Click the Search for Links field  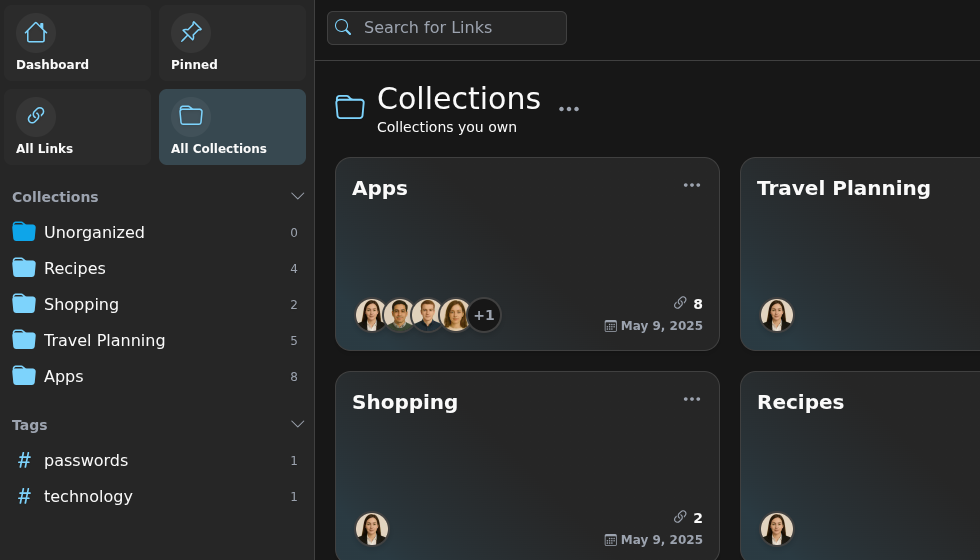[447, 28]
